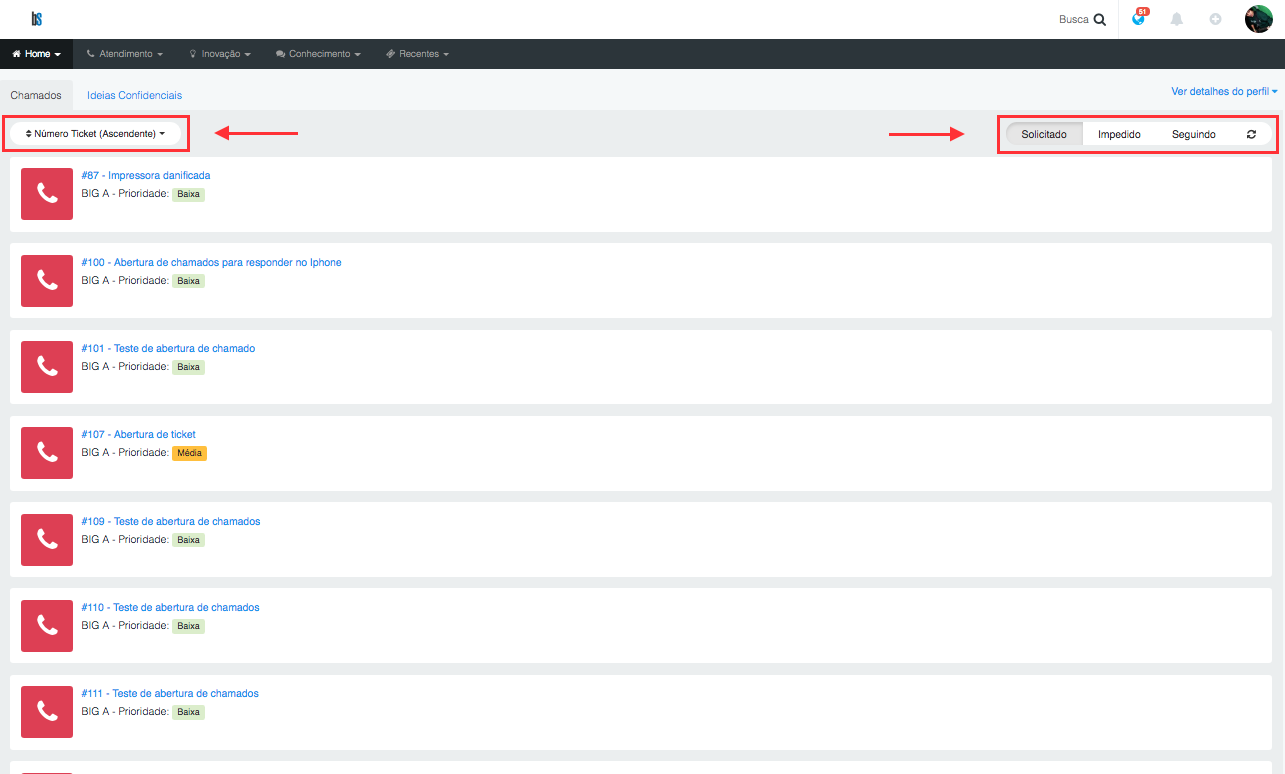Click phone icon of ticket #109
The width and height of the screenshot is (1285, 774).
[47, 539]
